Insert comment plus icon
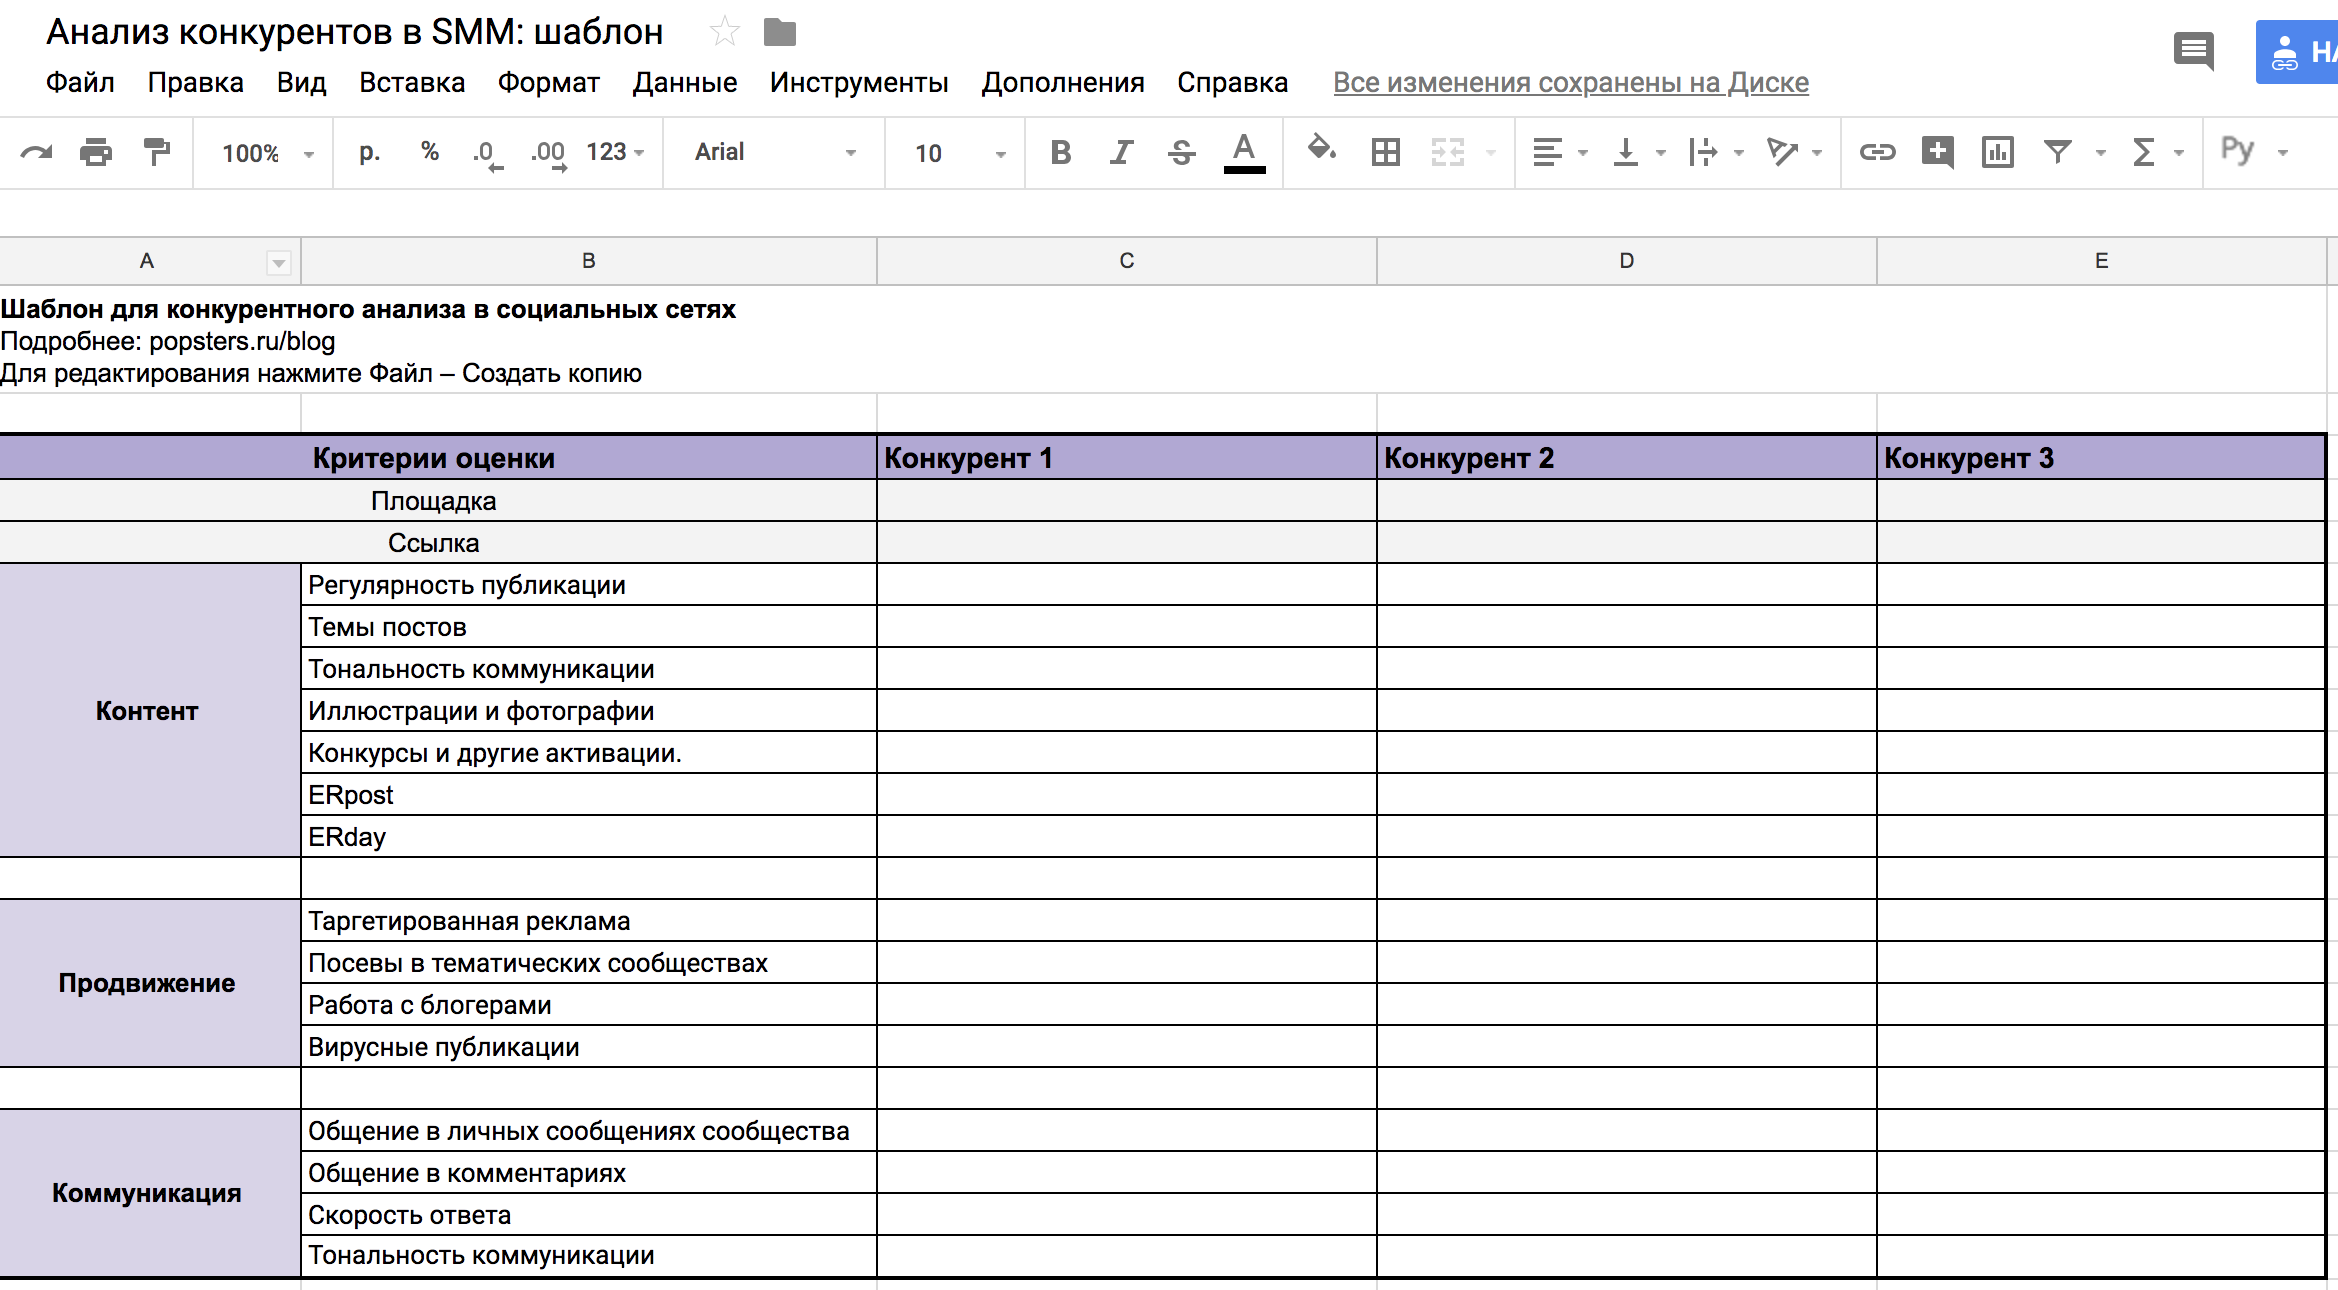This screenshot has height=1290, width=2338. 1937,152
